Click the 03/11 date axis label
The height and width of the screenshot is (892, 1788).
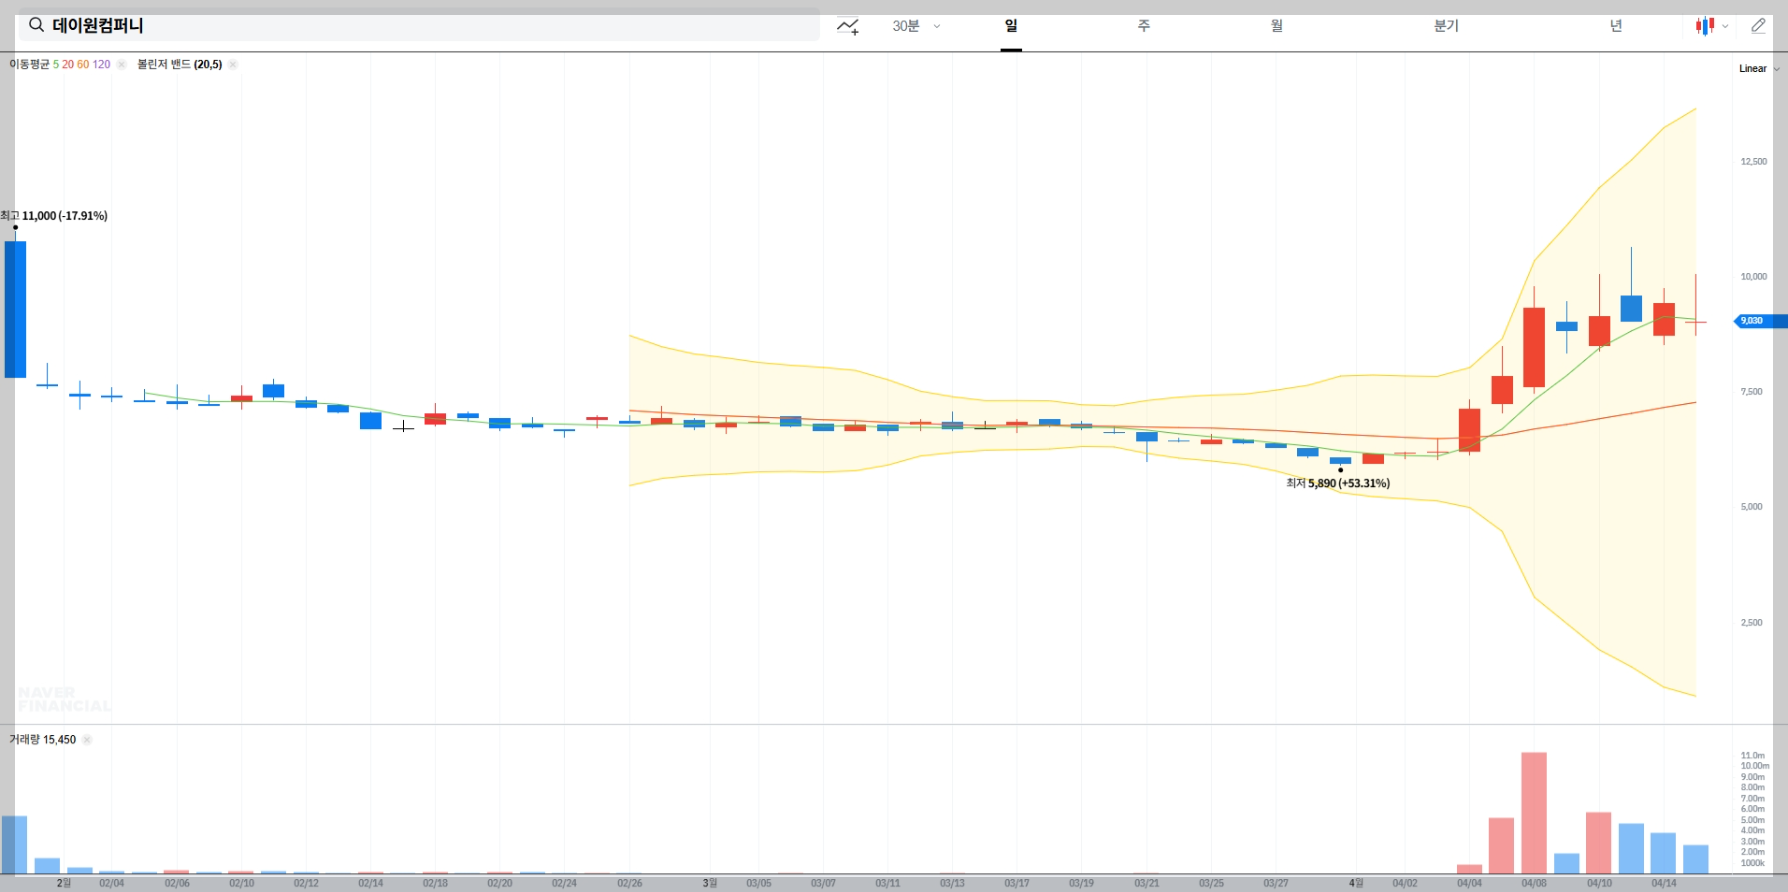[x=888, y=883]
